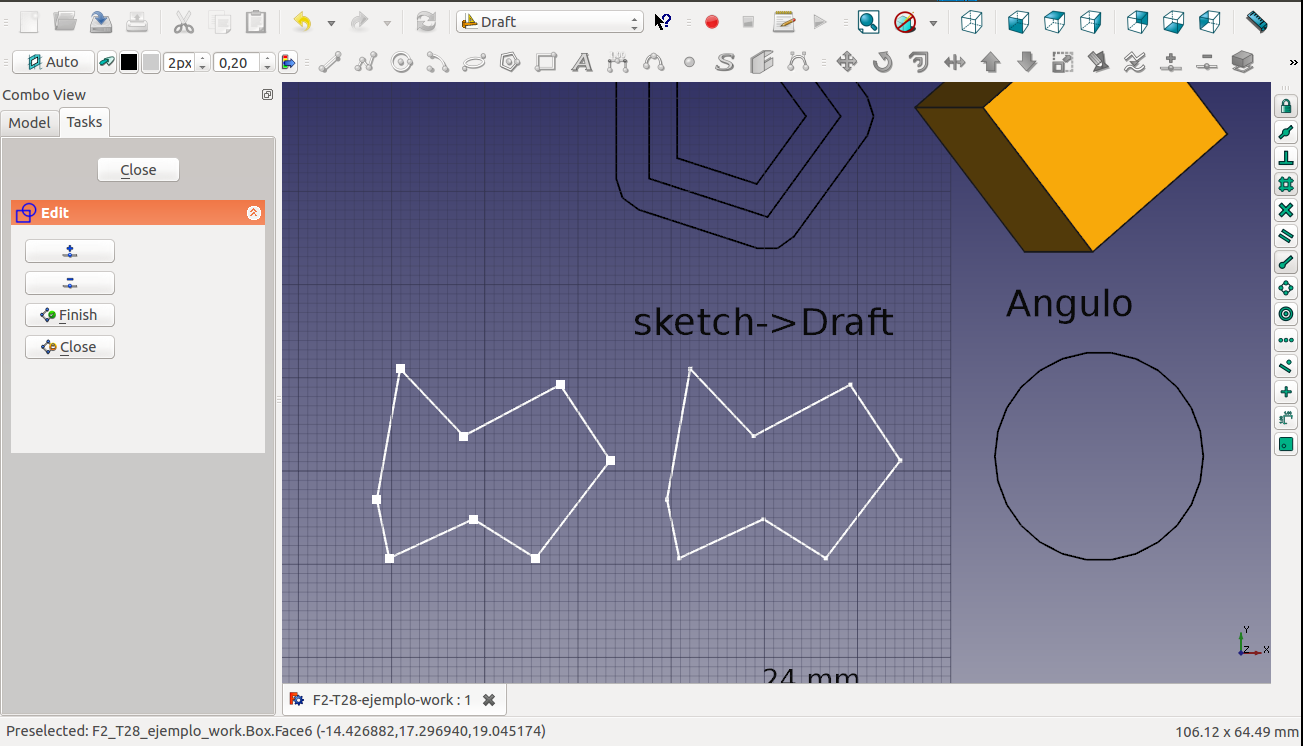Collapse the Edit task panel

[254, 213]
